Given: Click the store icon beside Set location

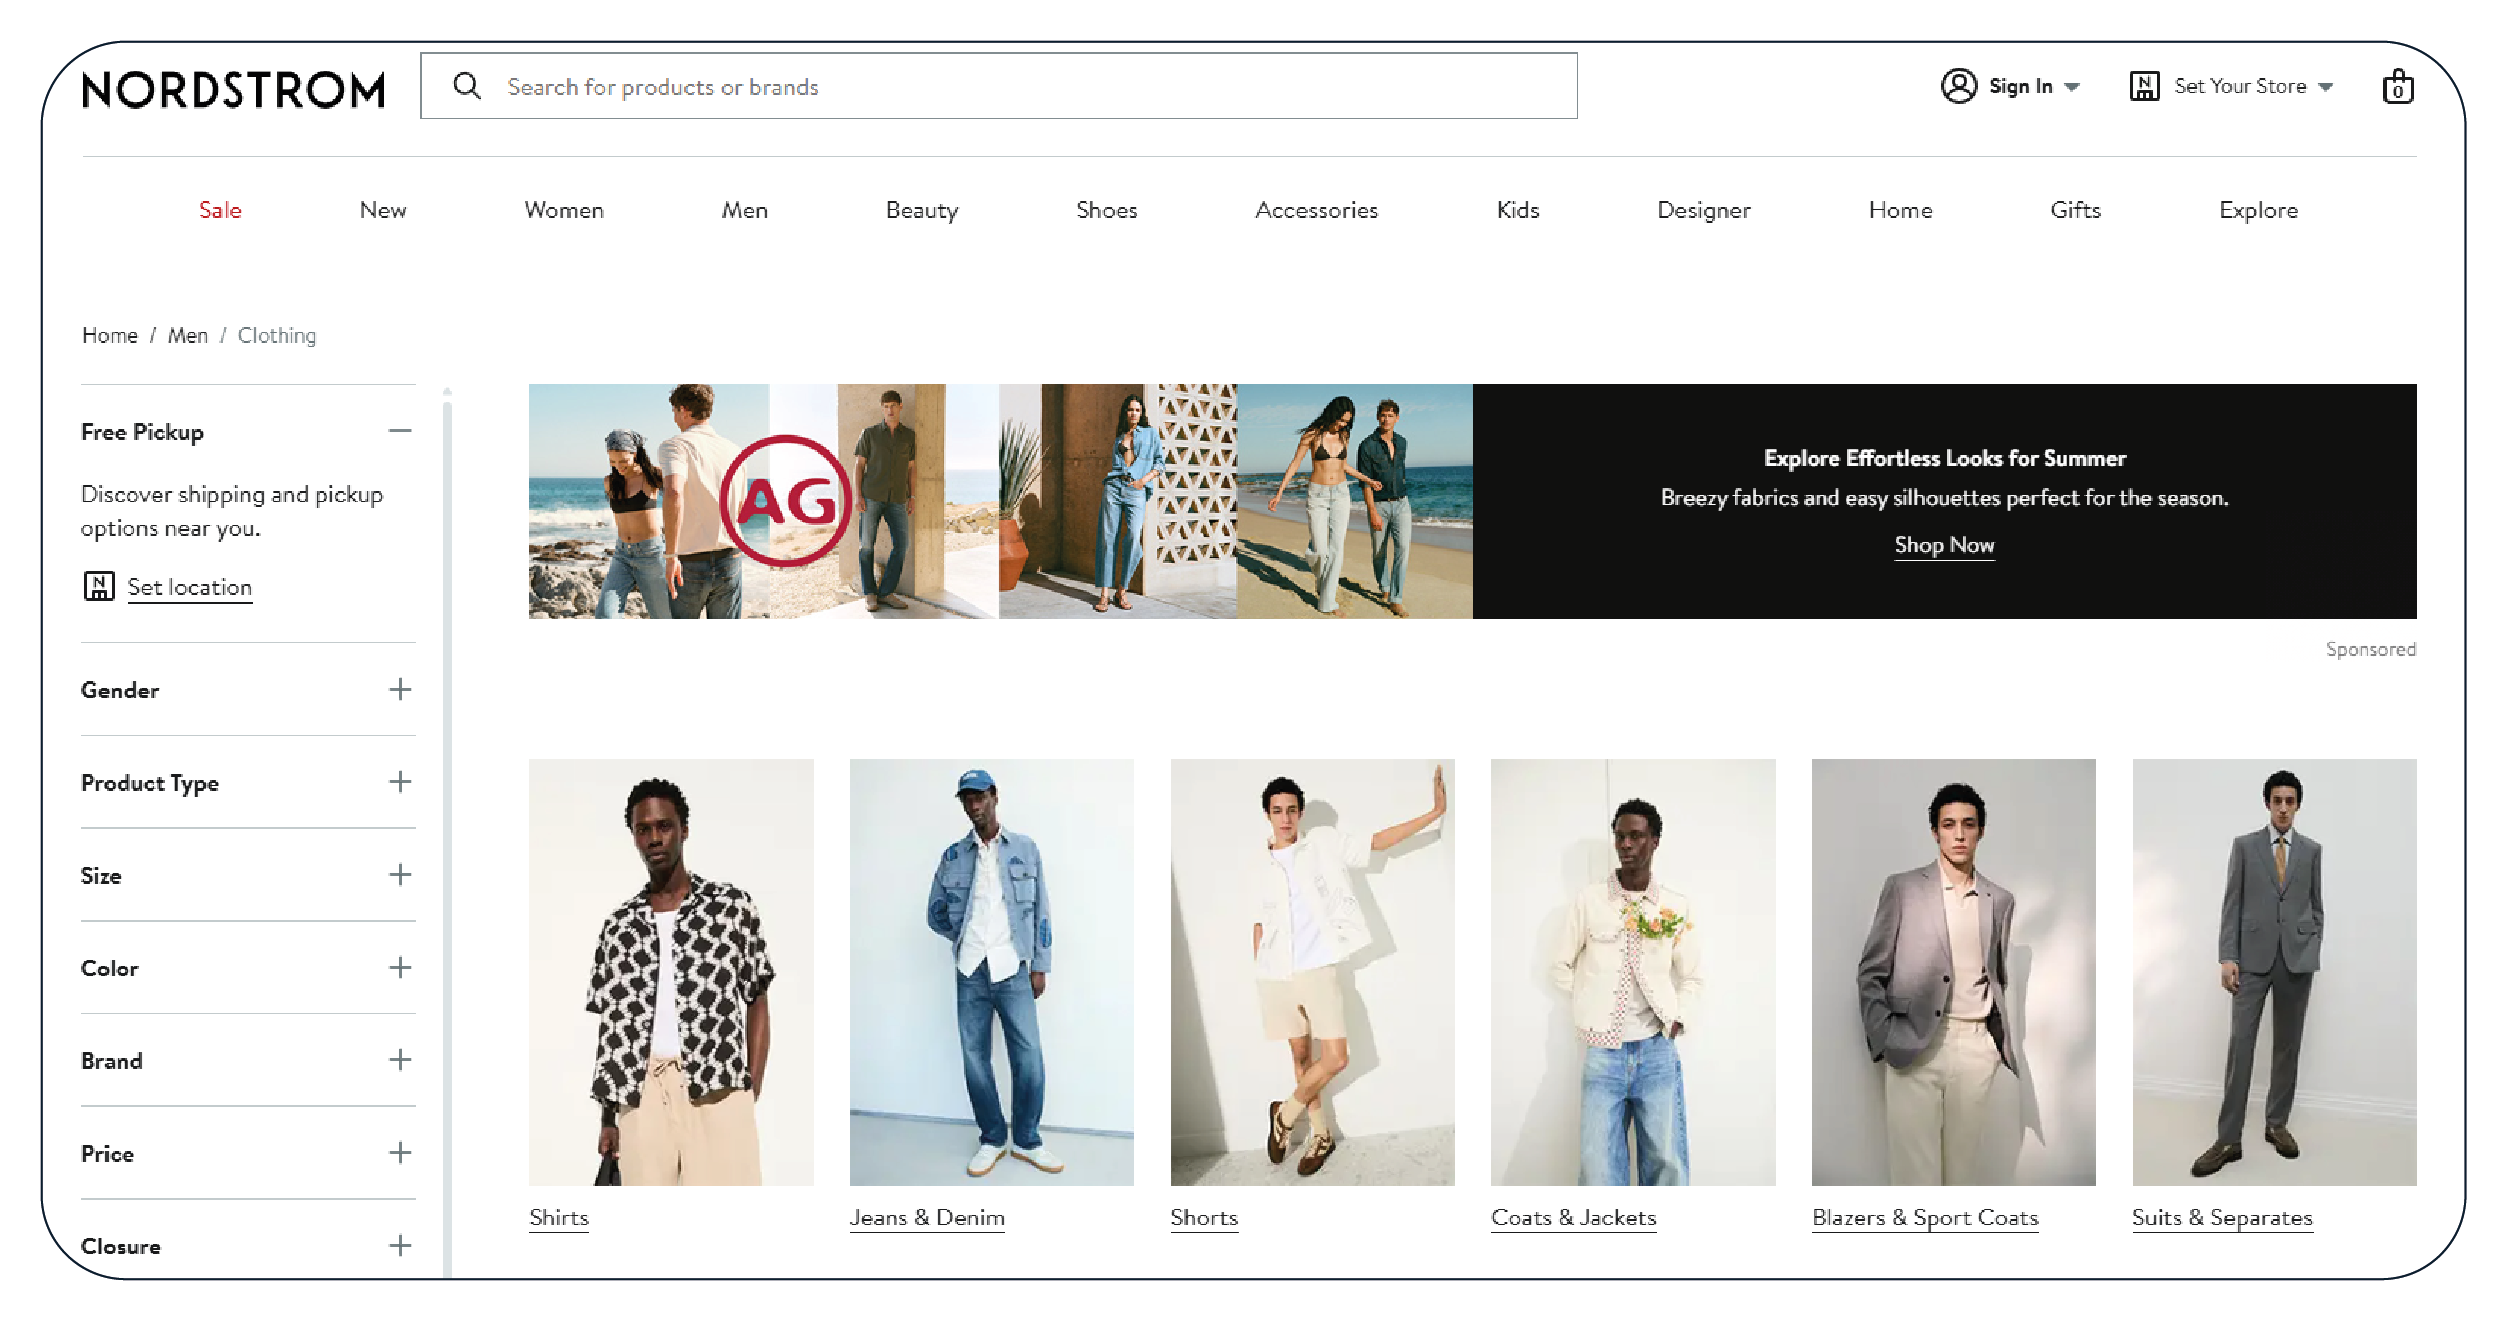Looking at the screenshot, I should [x=98, y=586].
